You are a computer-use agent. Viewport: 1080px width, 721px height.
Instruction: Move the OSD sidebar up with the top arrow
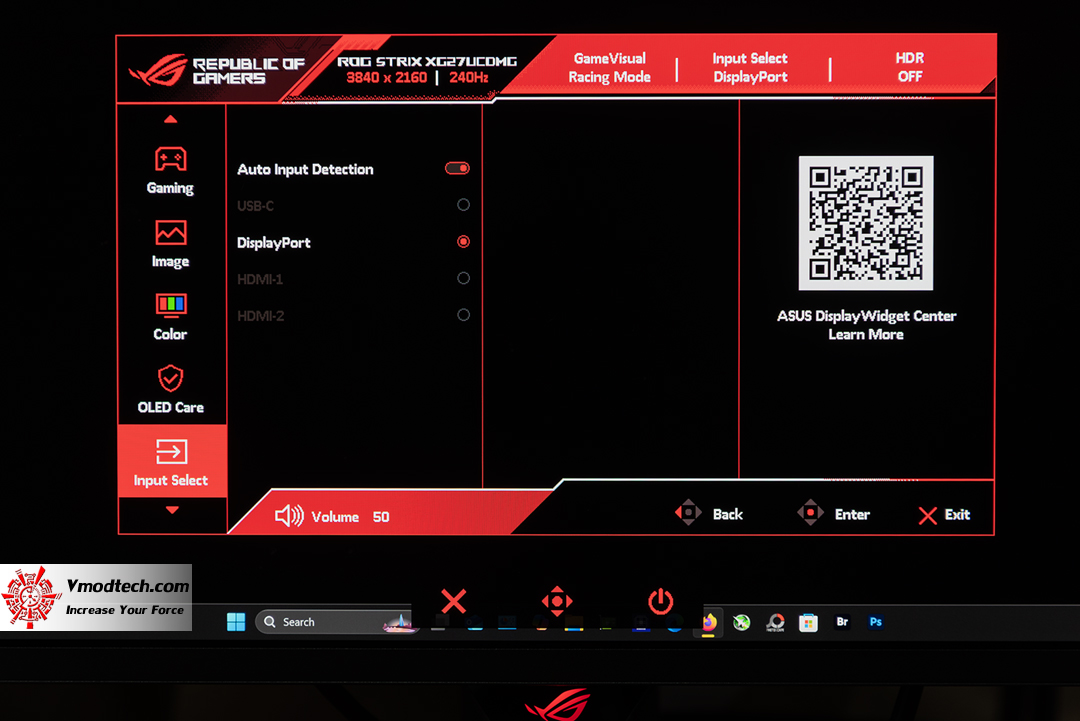click(x=171, y=119)
